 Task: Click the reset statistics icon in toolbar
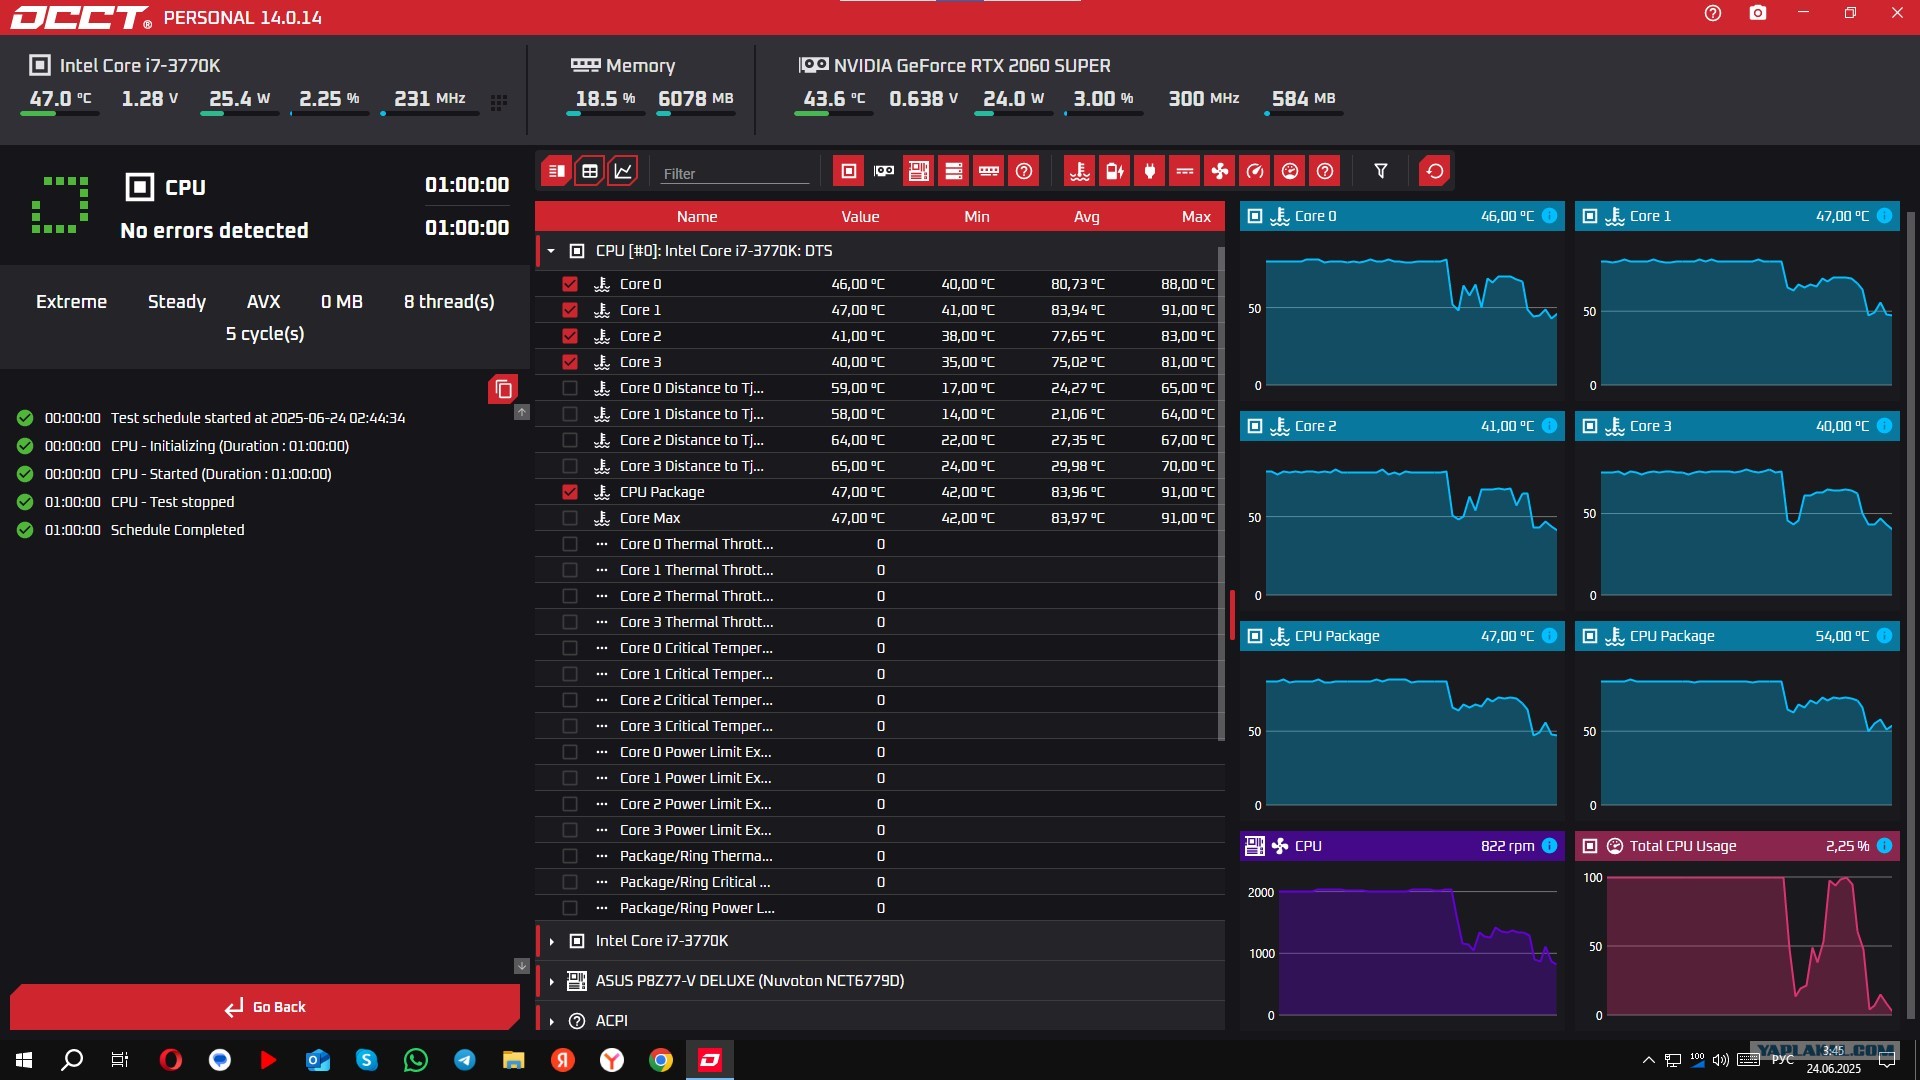[1435, 171]
